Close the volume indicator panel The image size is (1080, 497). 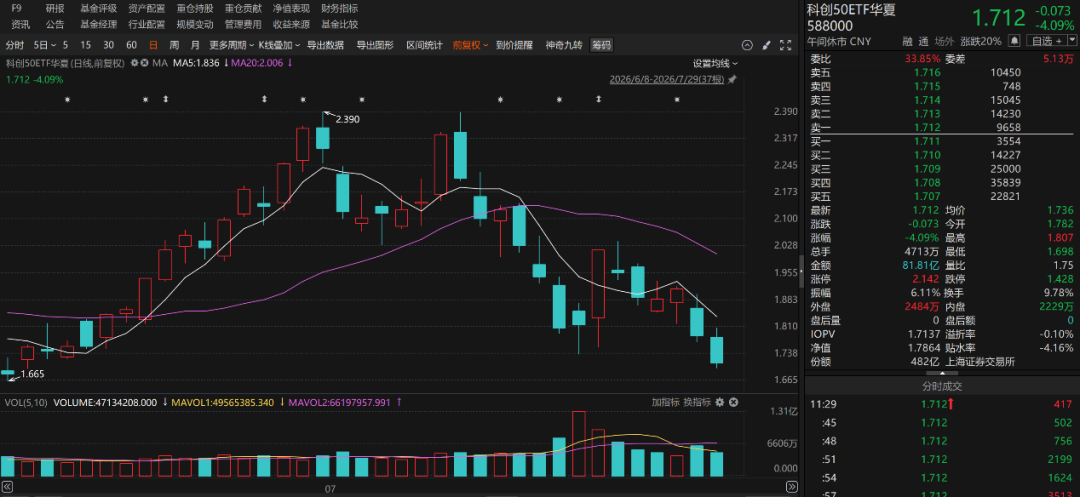734,402
